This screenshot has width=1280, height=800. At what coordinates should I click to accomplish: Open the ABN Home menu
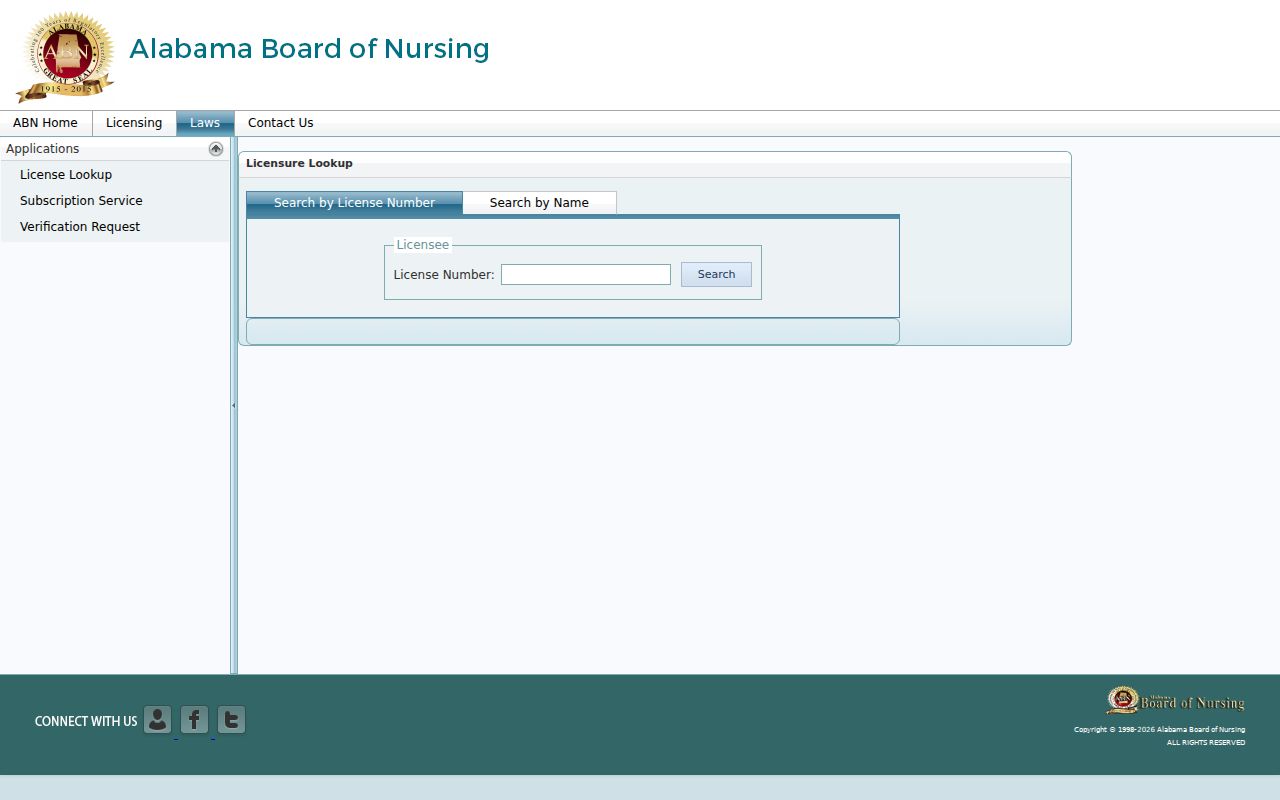tap(45, 123)
